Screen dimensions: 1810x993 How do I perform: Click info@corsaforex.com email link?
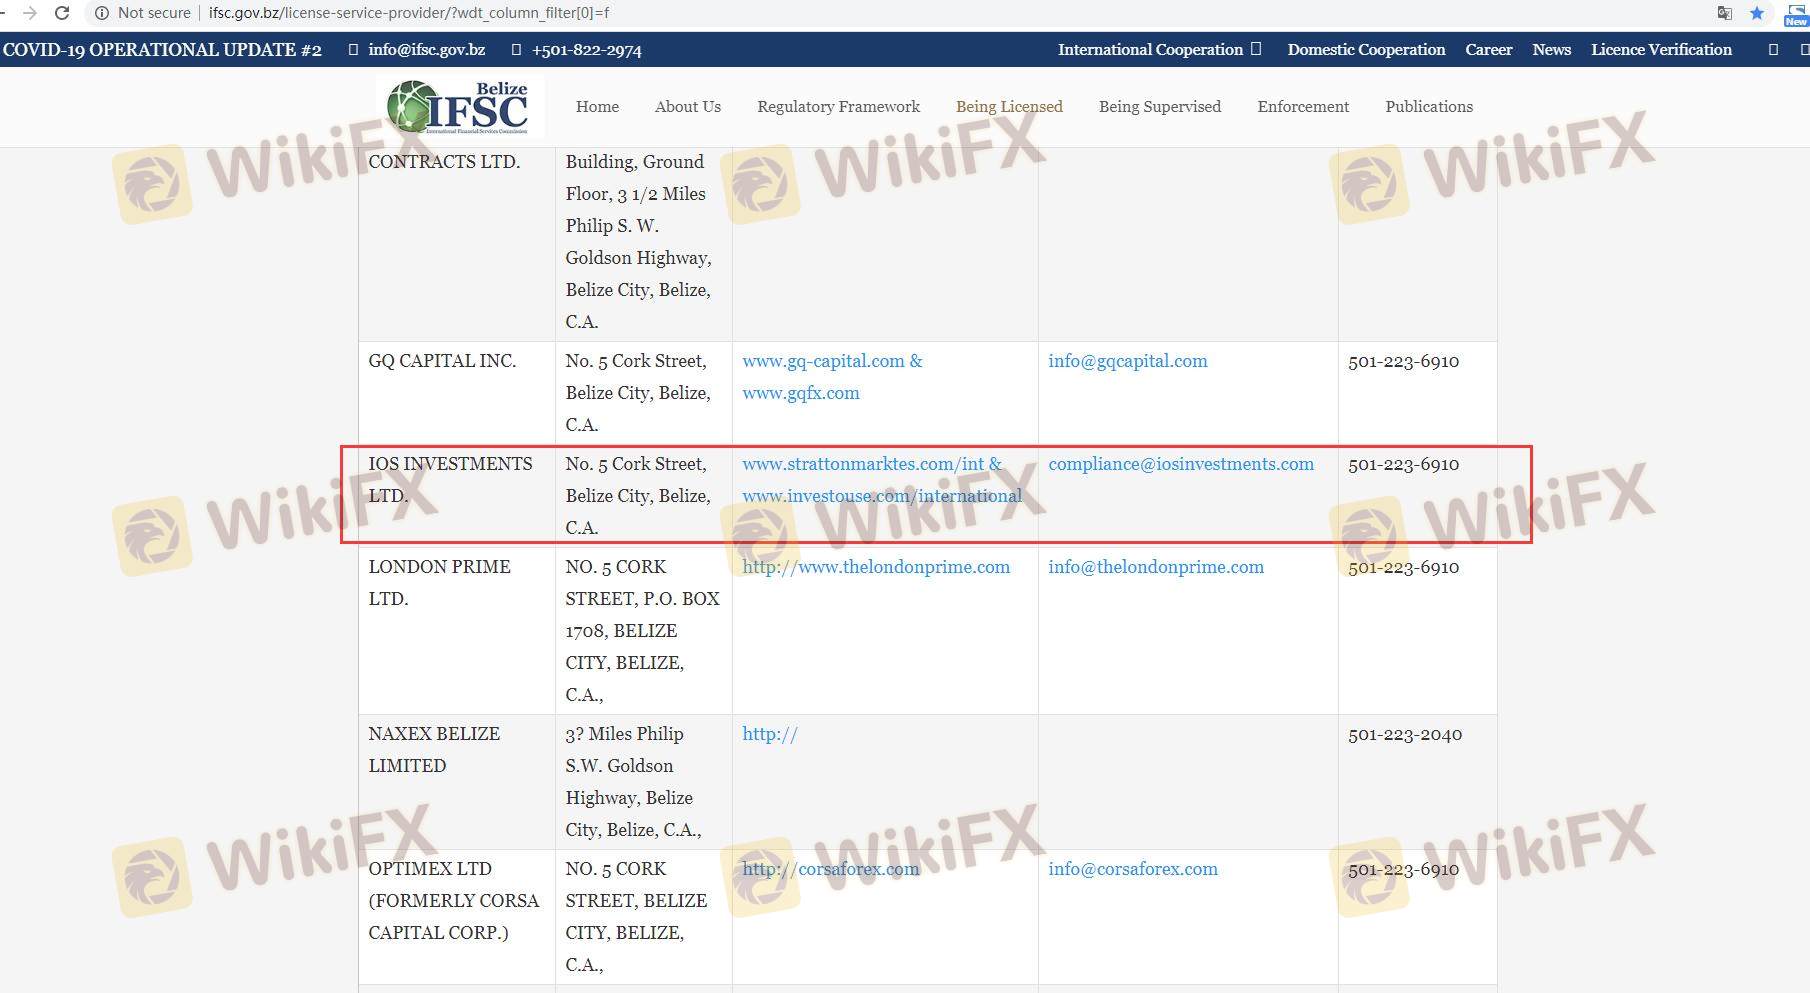point(1132,869)
